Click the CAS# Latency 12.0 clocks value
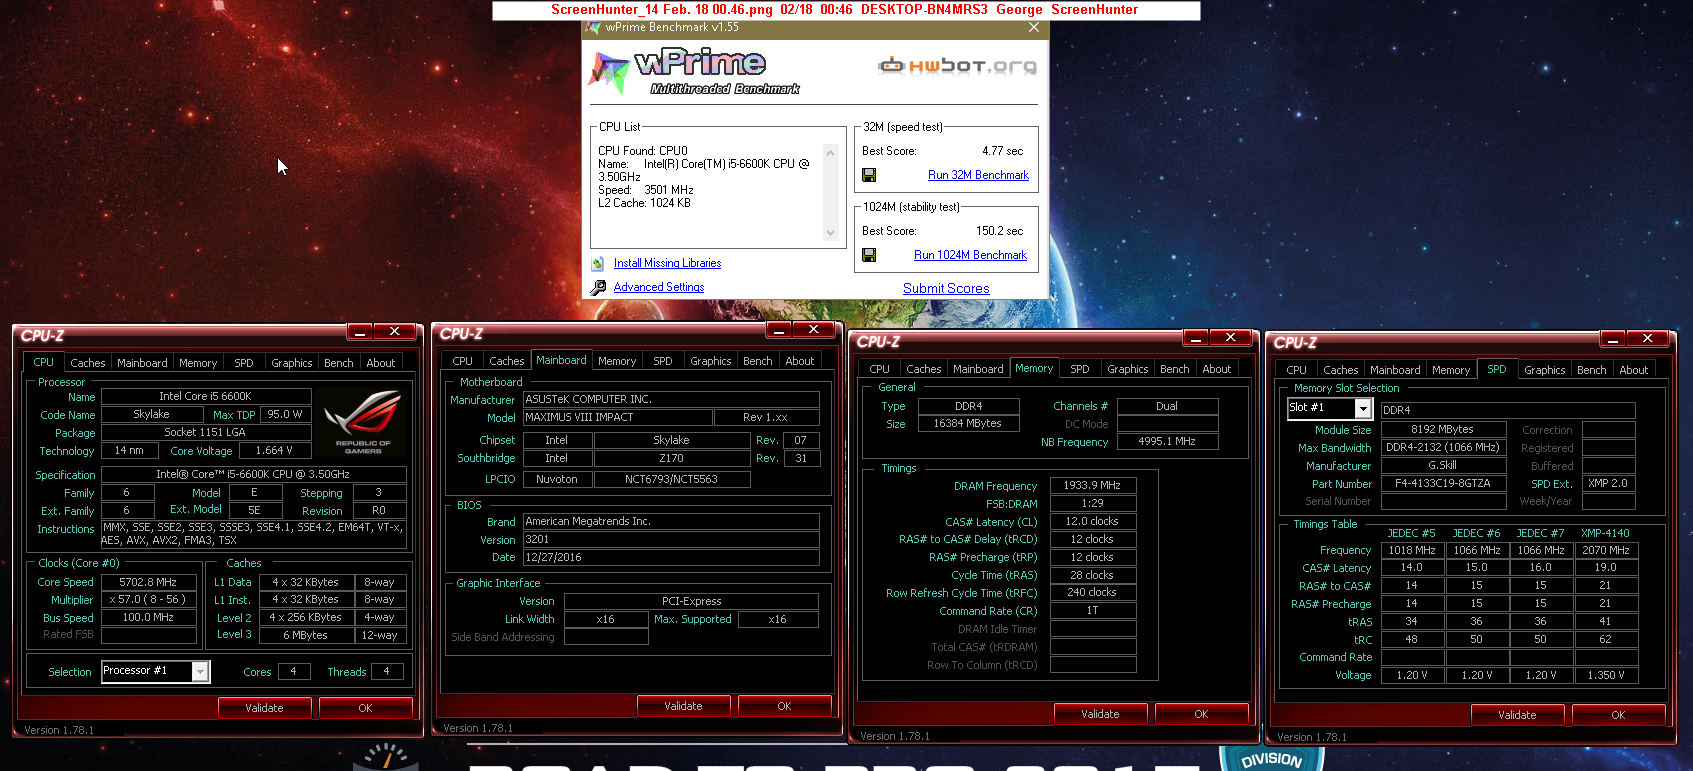 (x=1092, y=522)
